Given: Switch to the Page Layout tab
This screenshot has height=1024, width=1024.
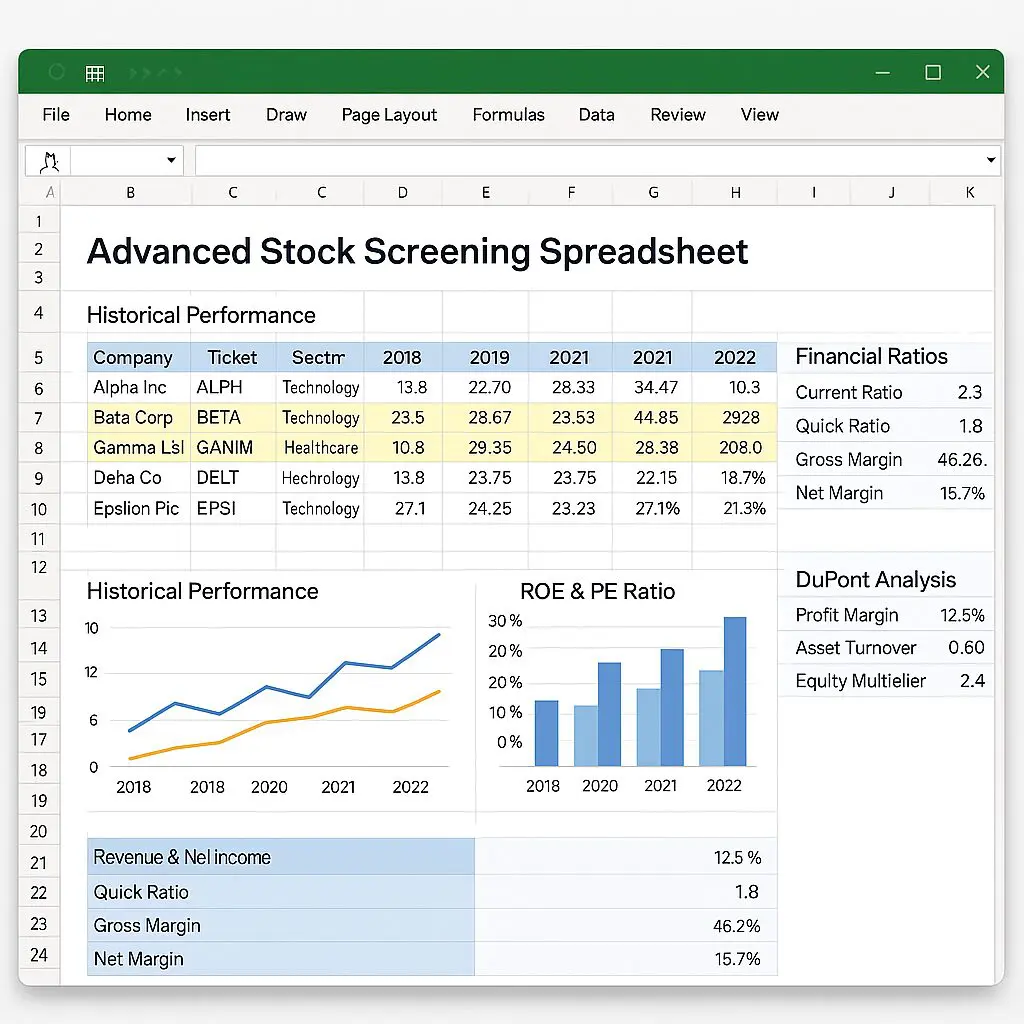Looking at the screenshot, I should [389, 115].
